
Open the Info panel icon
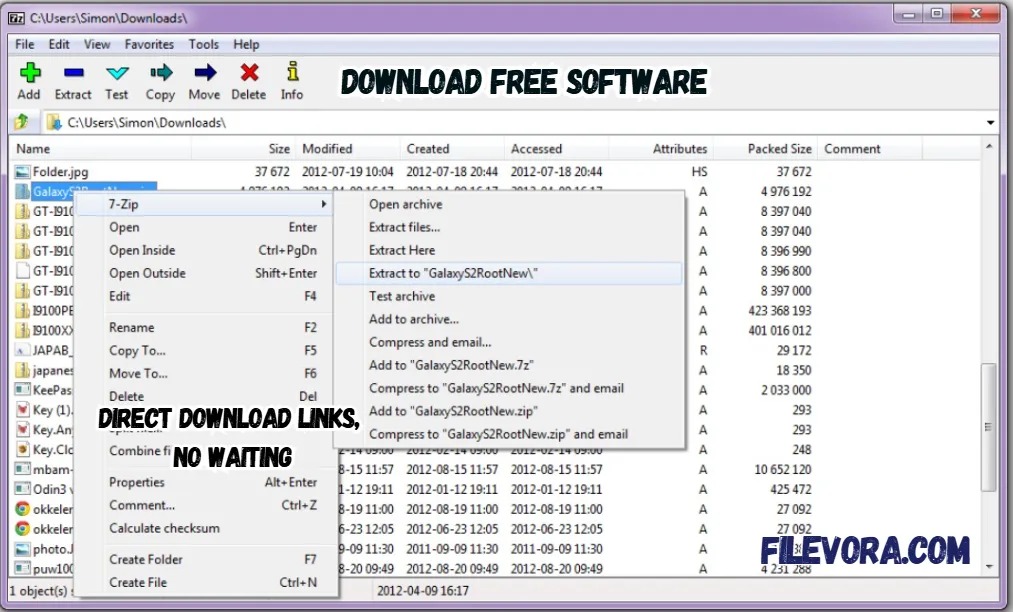click(291, 80)
